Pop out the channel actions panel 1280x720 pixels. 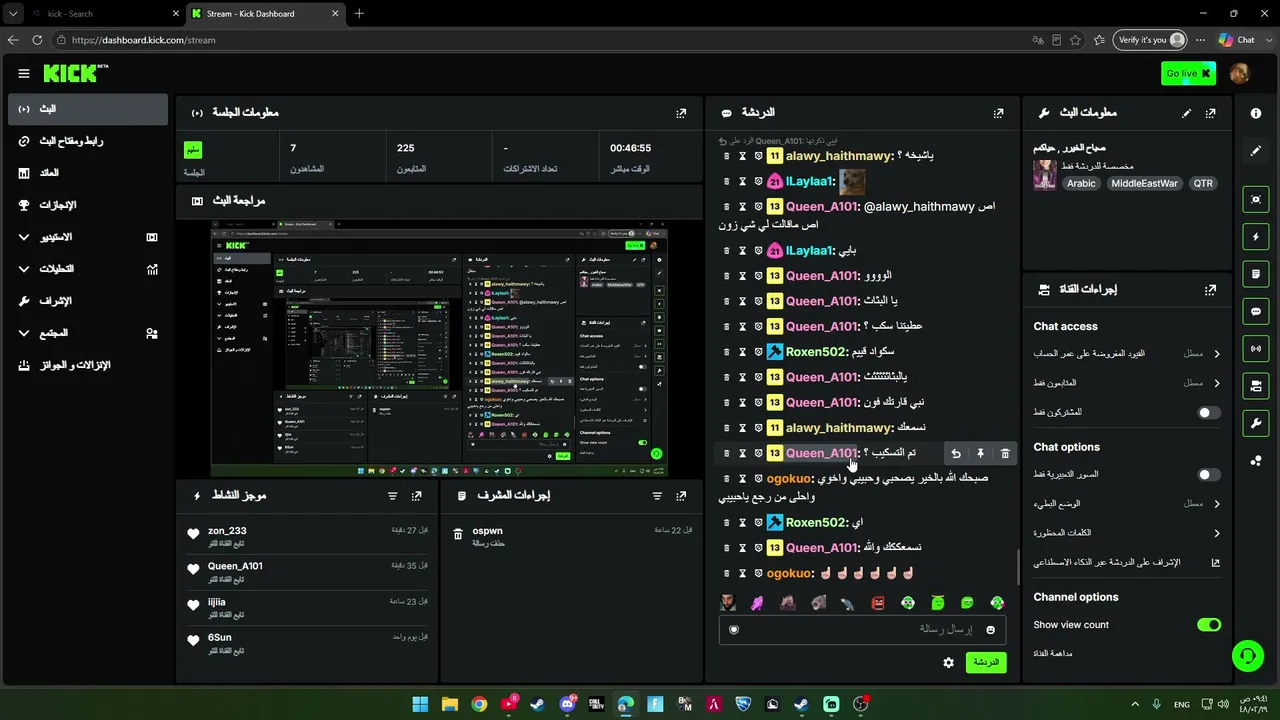coord(1211,289)
